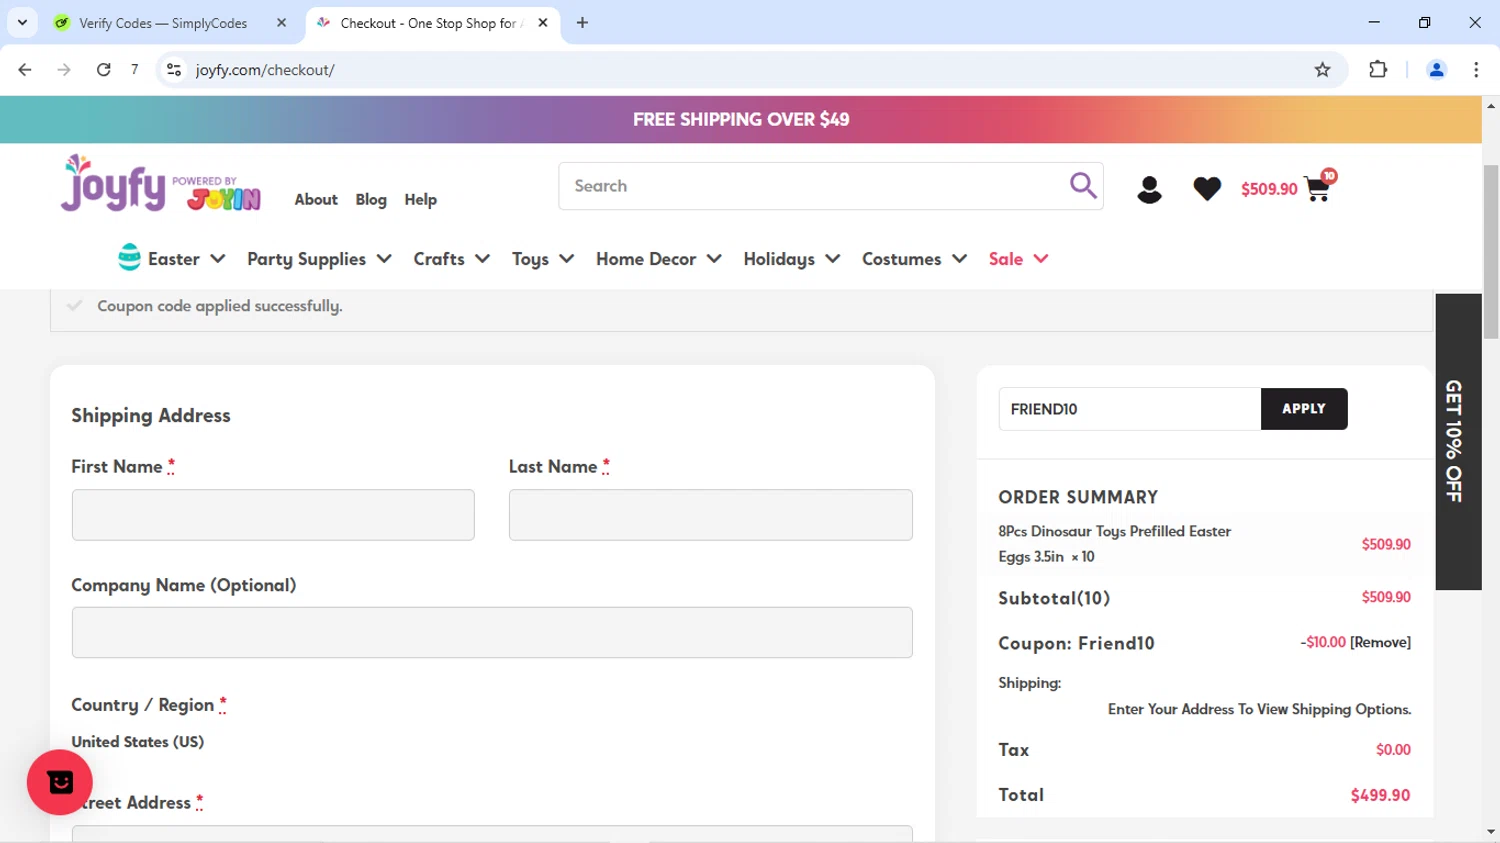Viewport: 1500px width, 843px height.
Task: Open the wishlist heart icon
Action: pos(1207,188)
